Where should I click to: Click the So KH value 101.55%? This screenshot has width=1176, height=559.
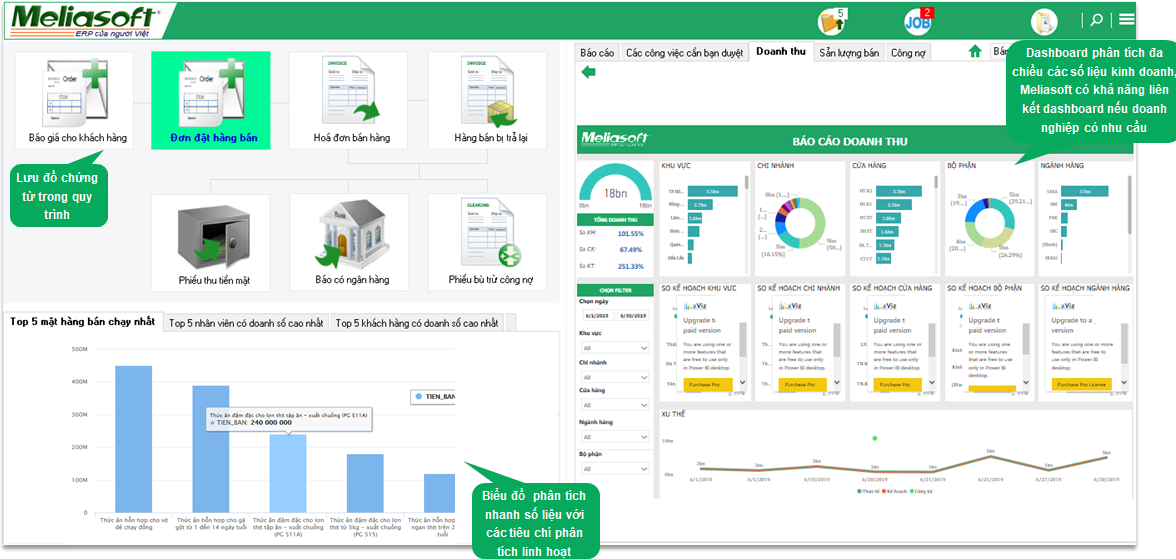(630, 233)
